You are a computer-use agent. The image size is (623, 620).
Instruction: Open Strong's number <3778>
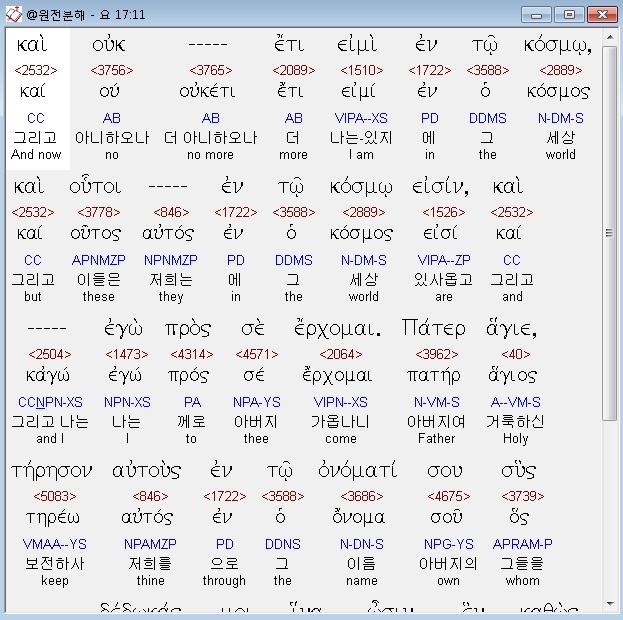coord(99,212)
